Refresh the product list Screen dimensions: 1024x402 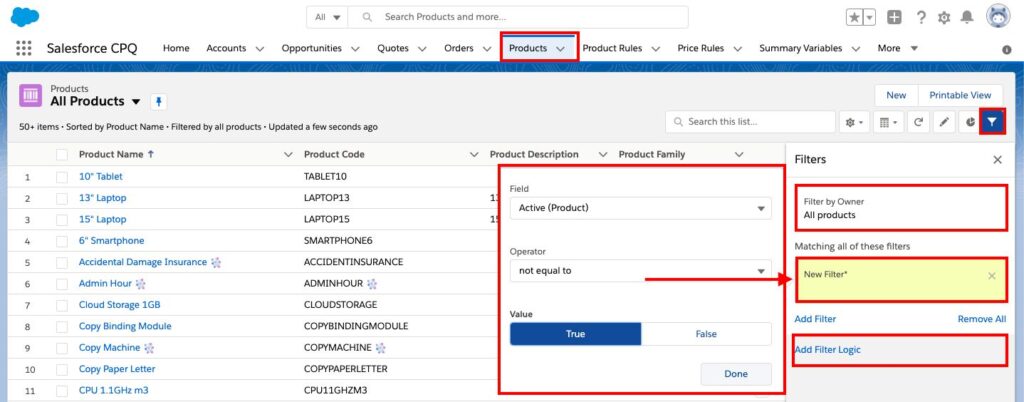click(918, 122)
